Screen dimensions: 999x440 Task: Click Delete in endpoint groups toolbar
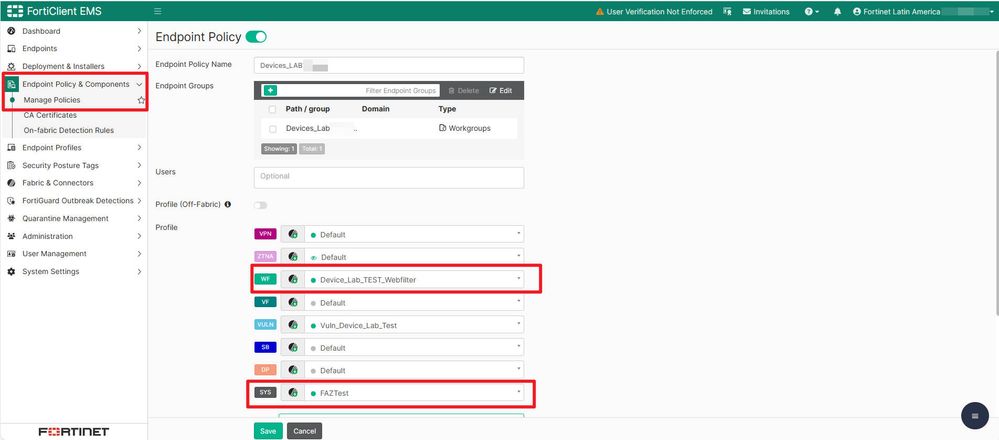point(463,90)
